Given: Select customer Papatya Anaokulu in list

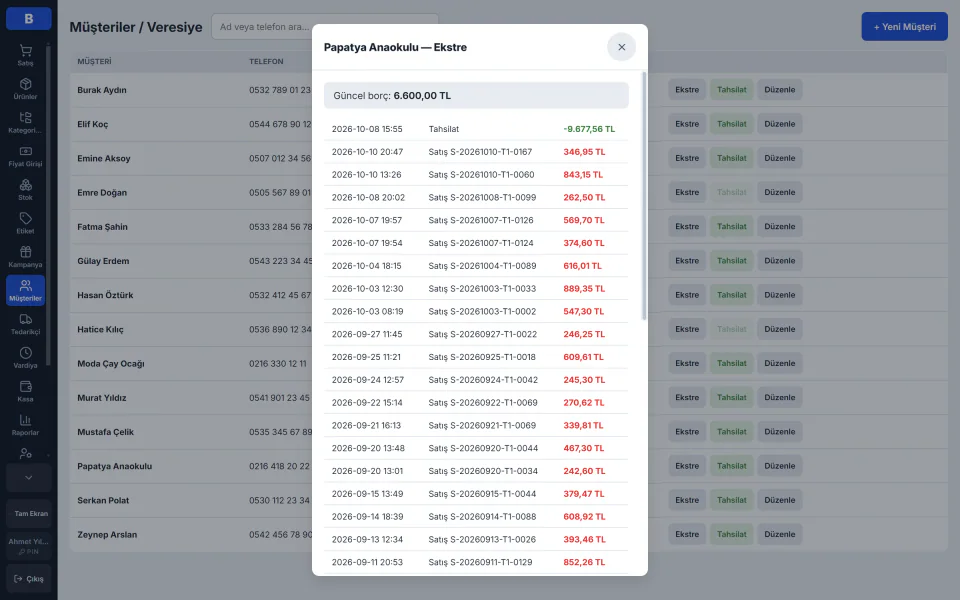Looking at the screenshot, I should 114,466.
